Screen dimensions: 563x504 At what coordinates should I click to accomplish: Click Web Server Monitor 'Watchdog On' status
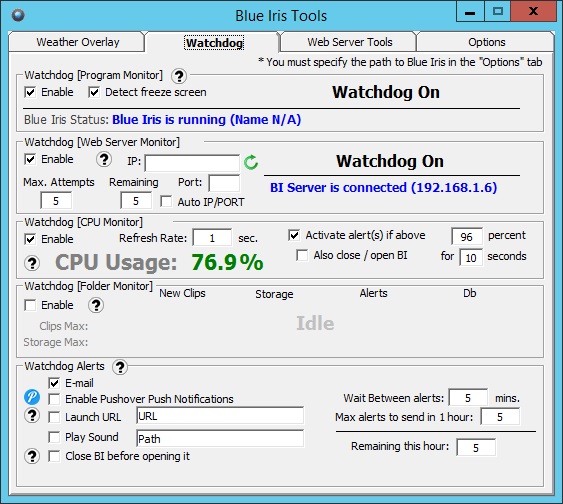pos(390,161)
